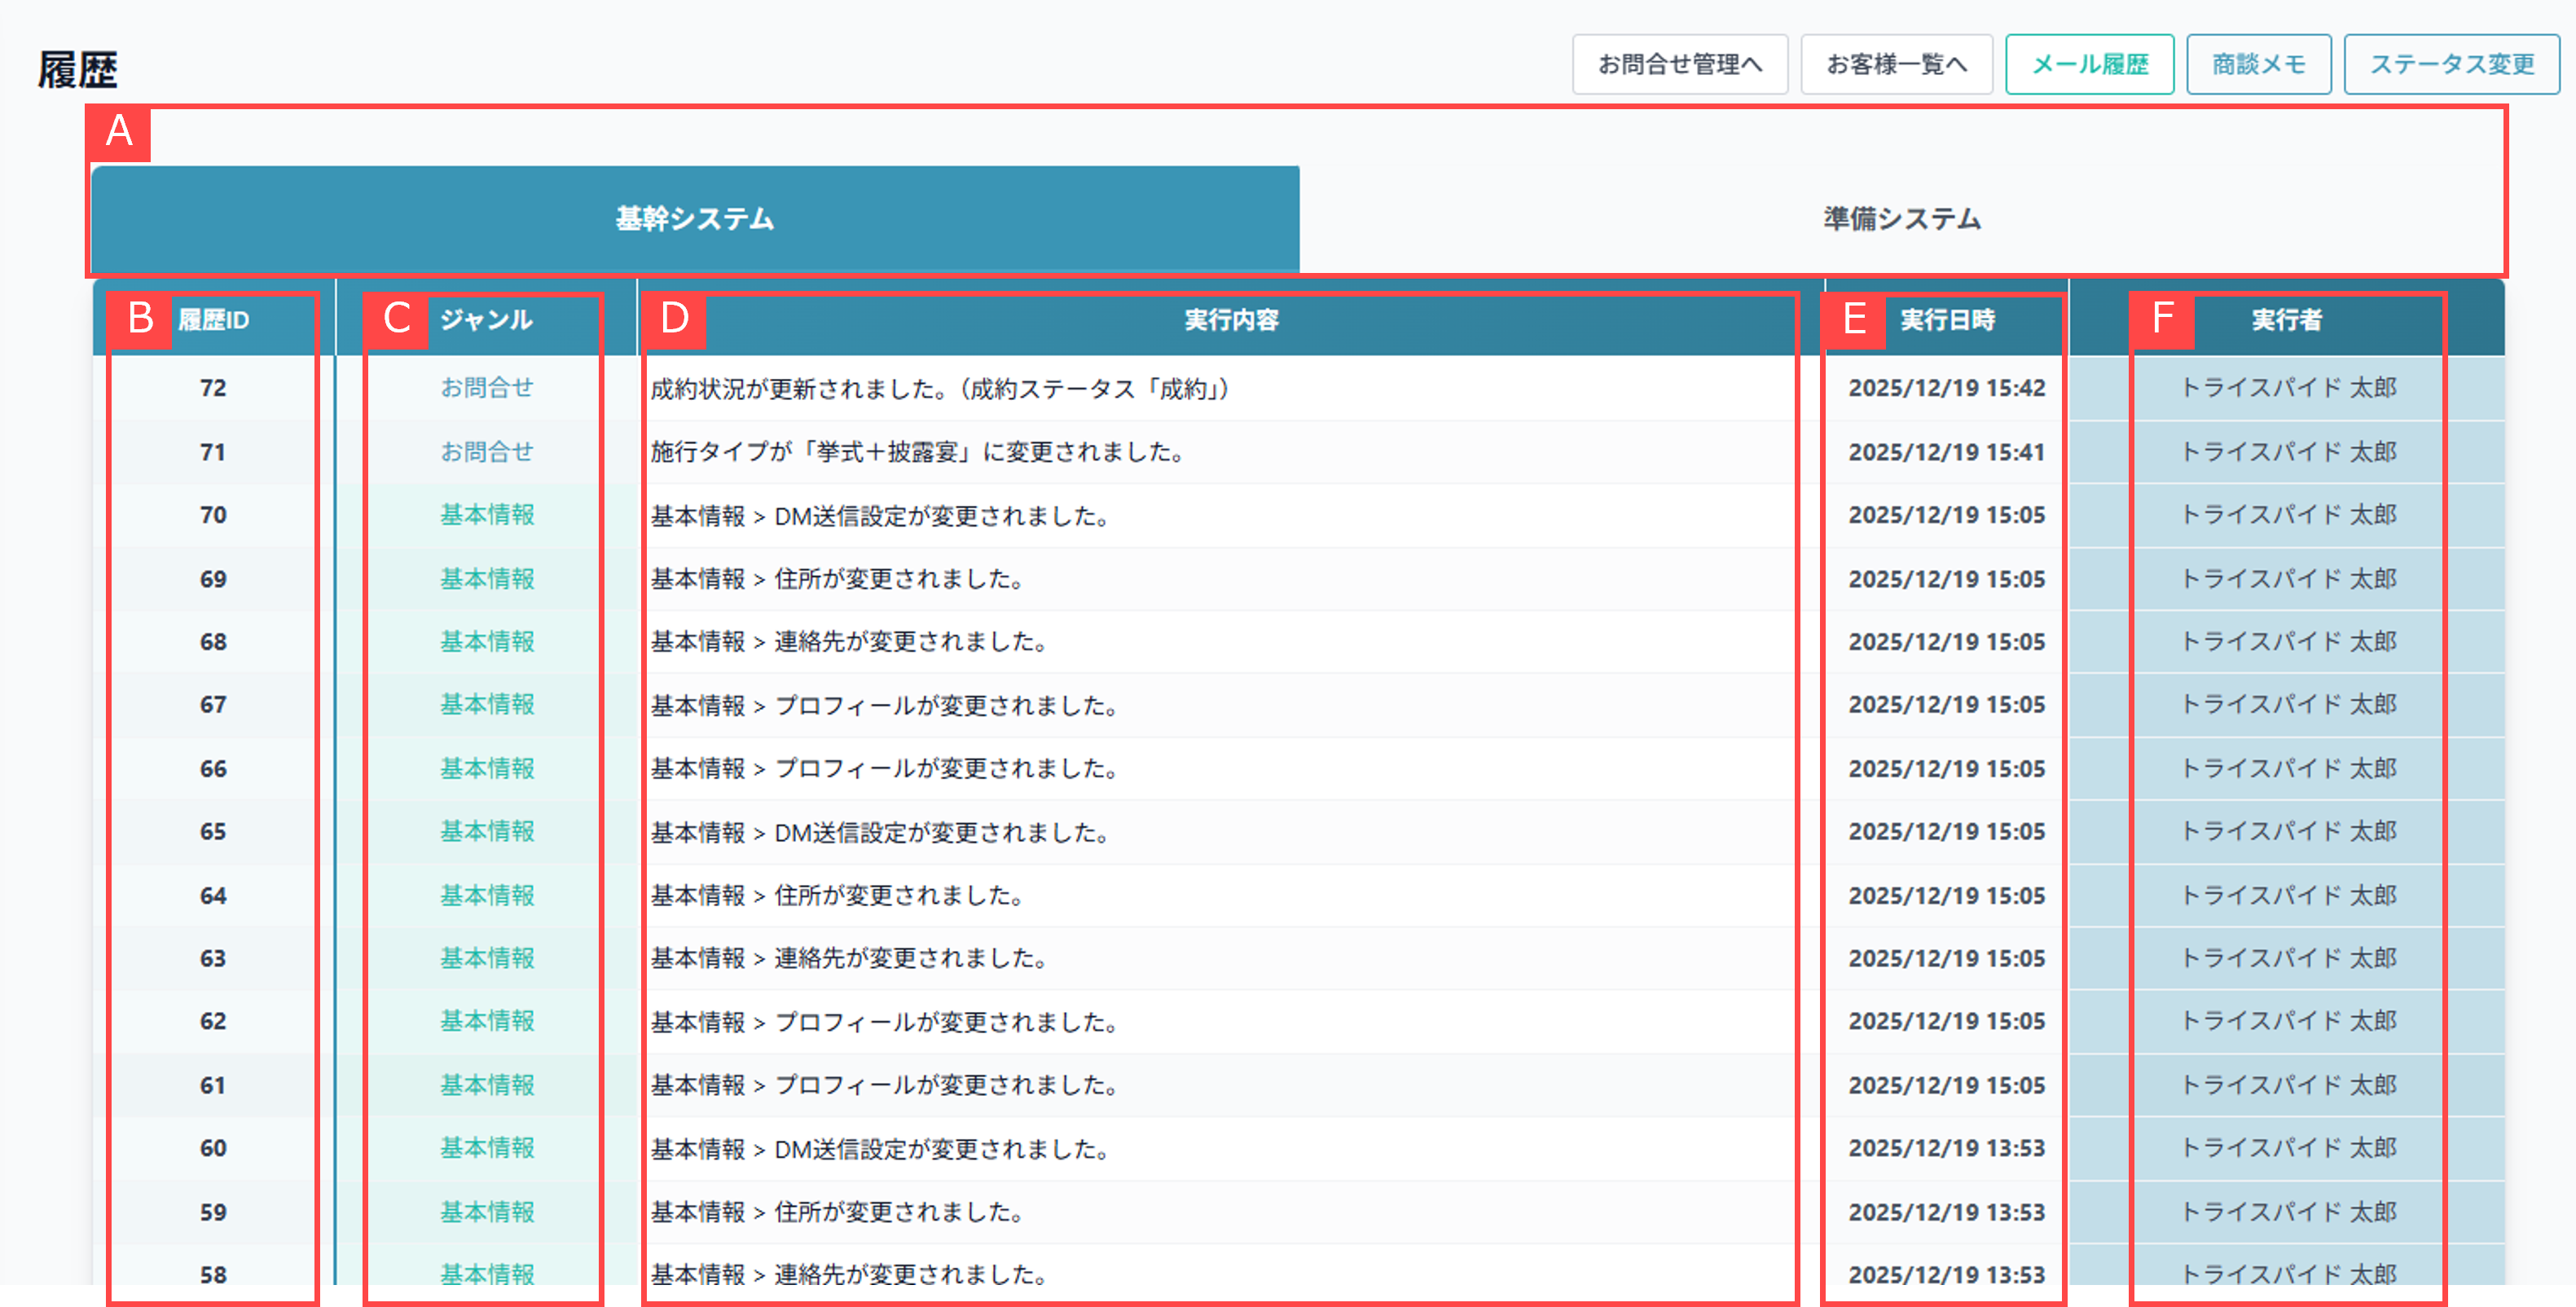Open お問合せ genre link on row 72
The image size is (2576, 1307).
tap(486, 388)
